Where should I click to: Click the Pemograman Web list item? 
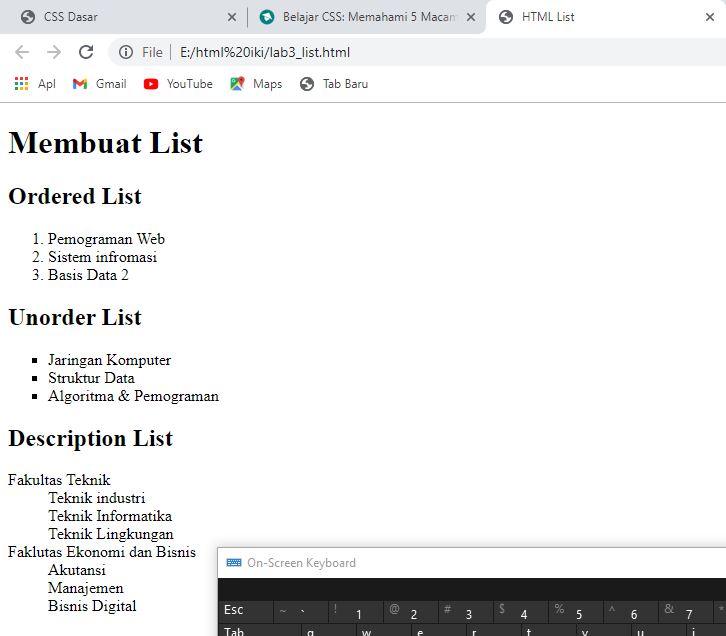click(106, 239)
